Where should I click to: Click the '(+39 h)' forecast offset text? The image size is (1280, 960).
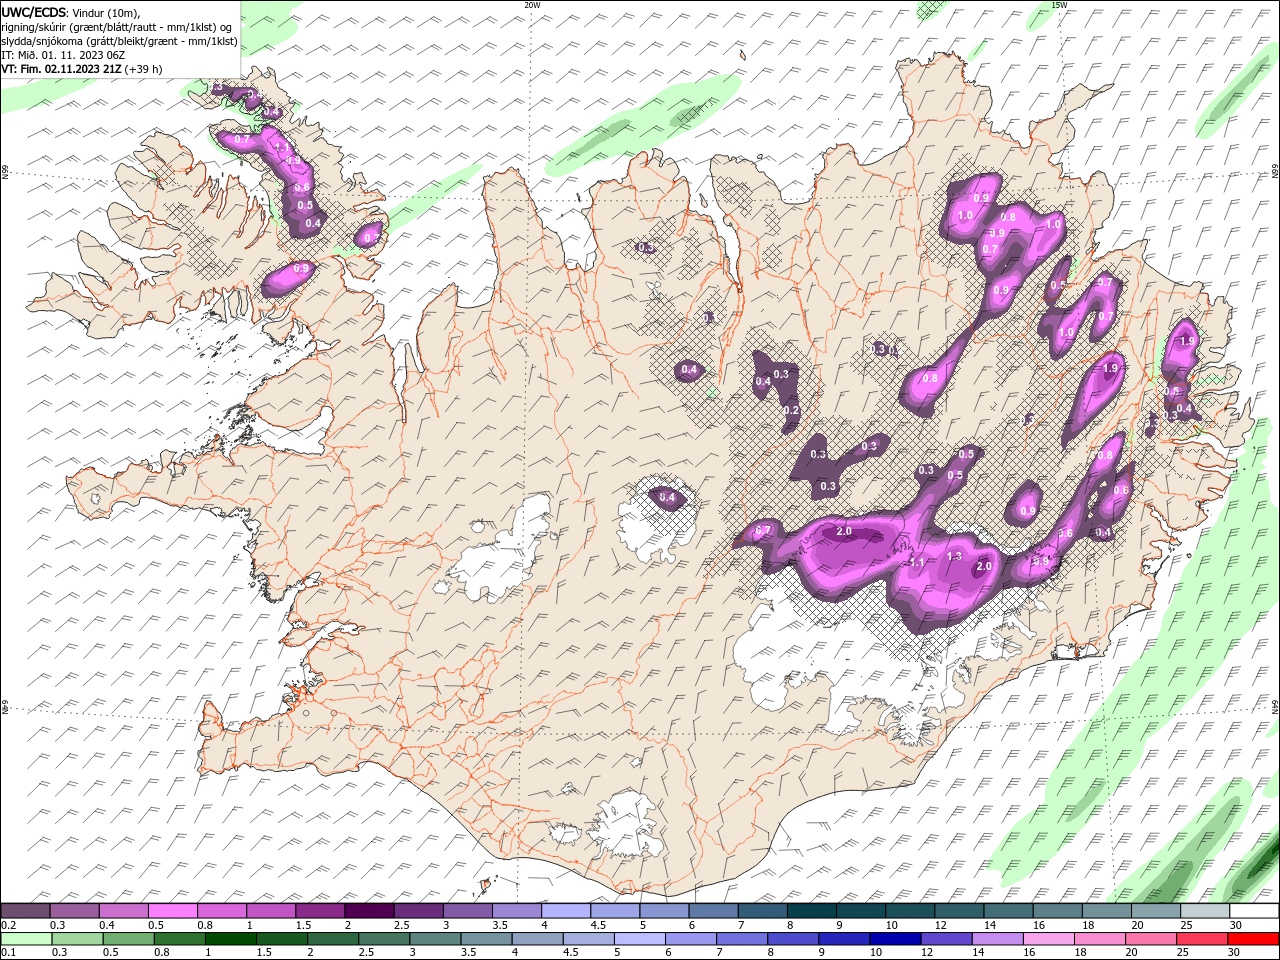click(x=144, y=69)
